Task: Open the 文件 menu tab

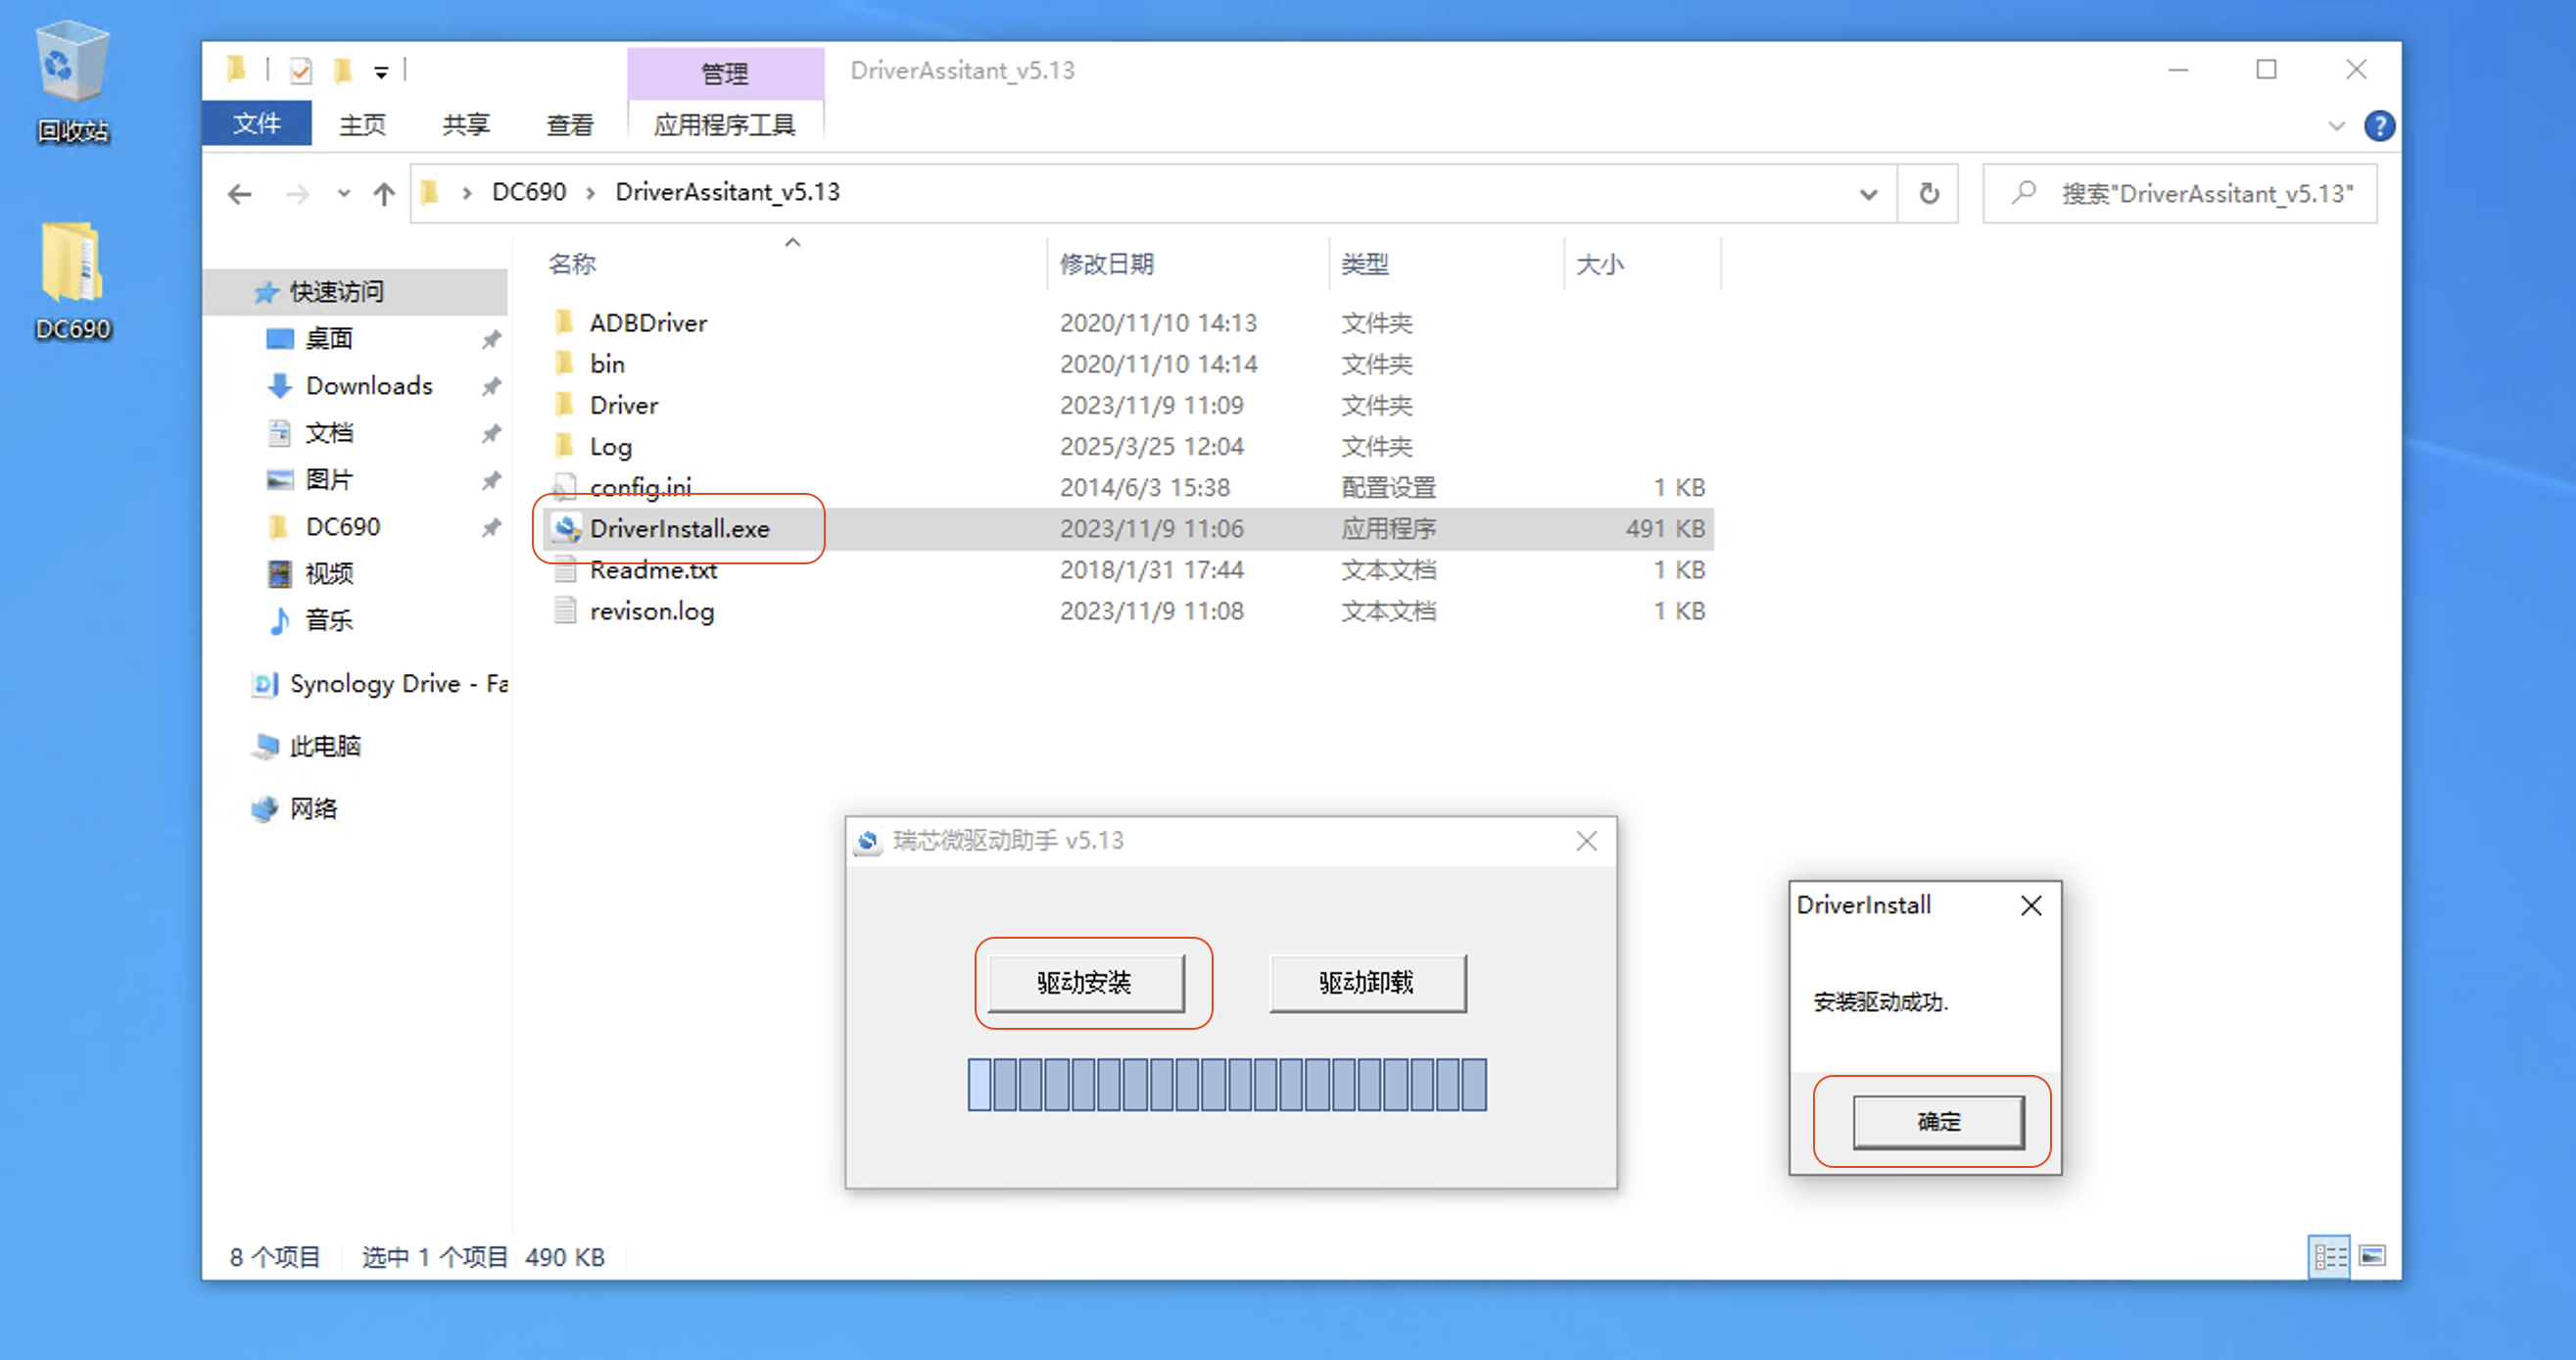Action: click(x=257, y=124)
